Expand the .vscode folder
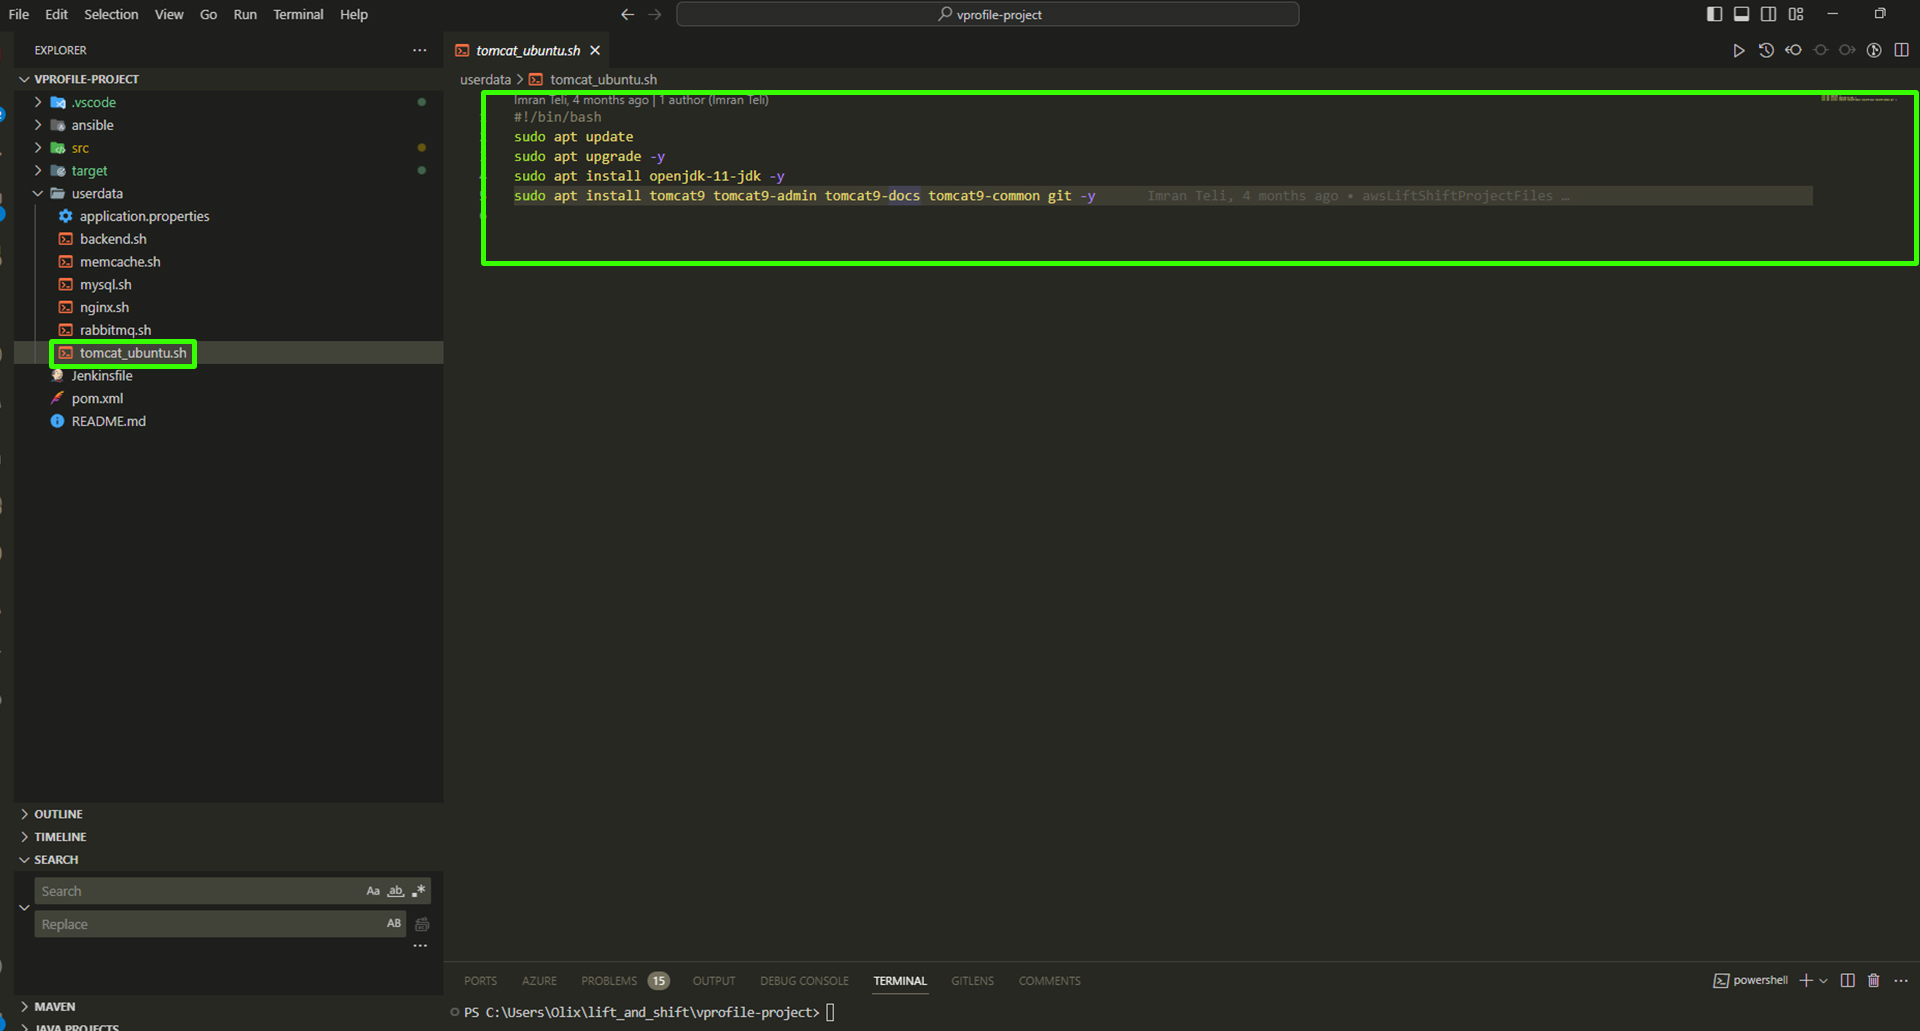Viewport: 1920px width, 1031px height. tap(38, 102)
